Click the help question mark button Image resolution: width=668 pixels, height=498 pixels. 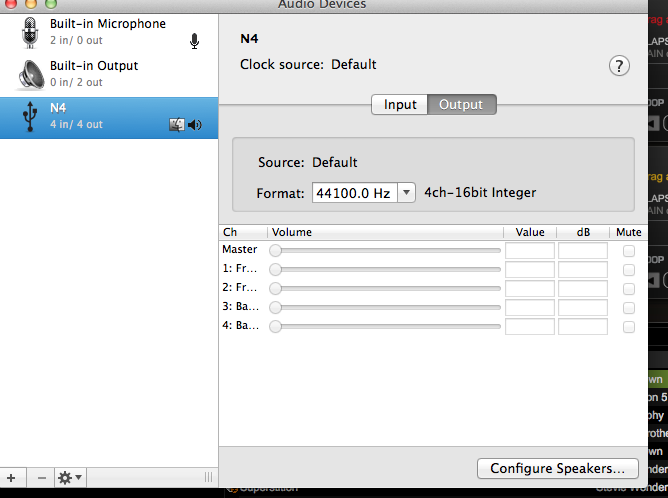[619, 66]
